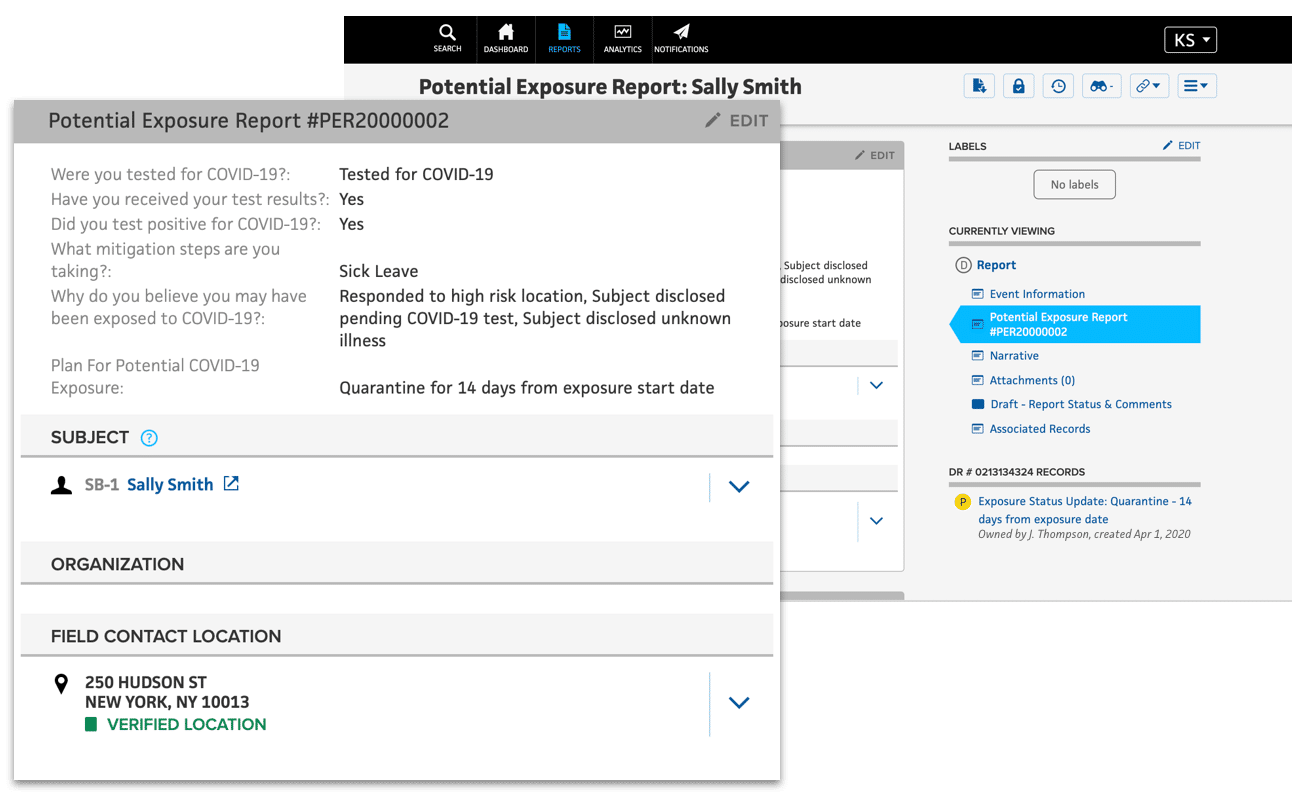Open the link chain dropdown menu
The width and height of the screenshot is (1306, 798).
point(1149,86)
